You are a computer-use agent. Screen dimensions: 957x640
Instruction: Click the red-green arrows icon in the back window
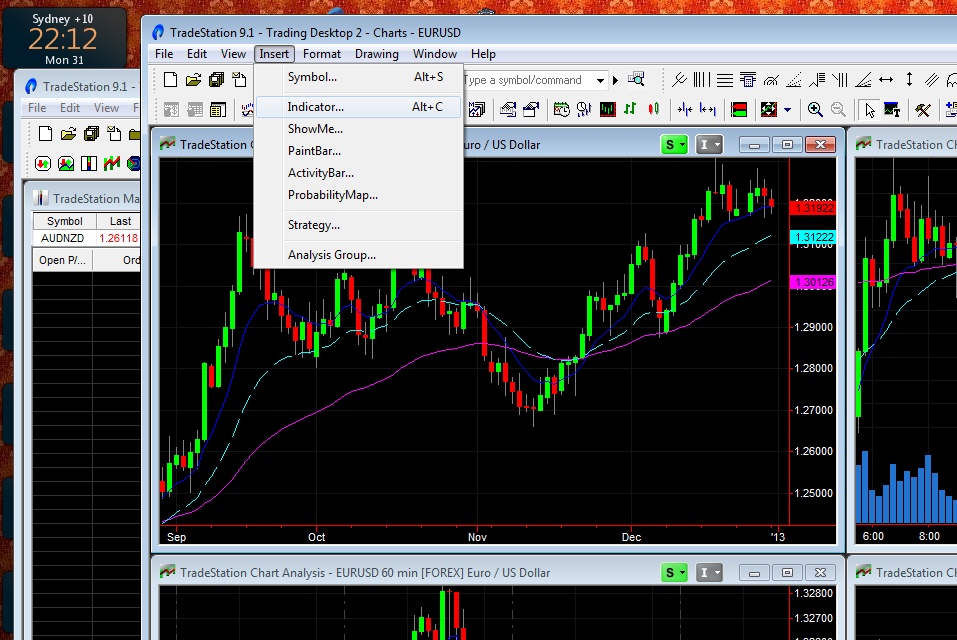pyautogui.click(x=43, y=164)
